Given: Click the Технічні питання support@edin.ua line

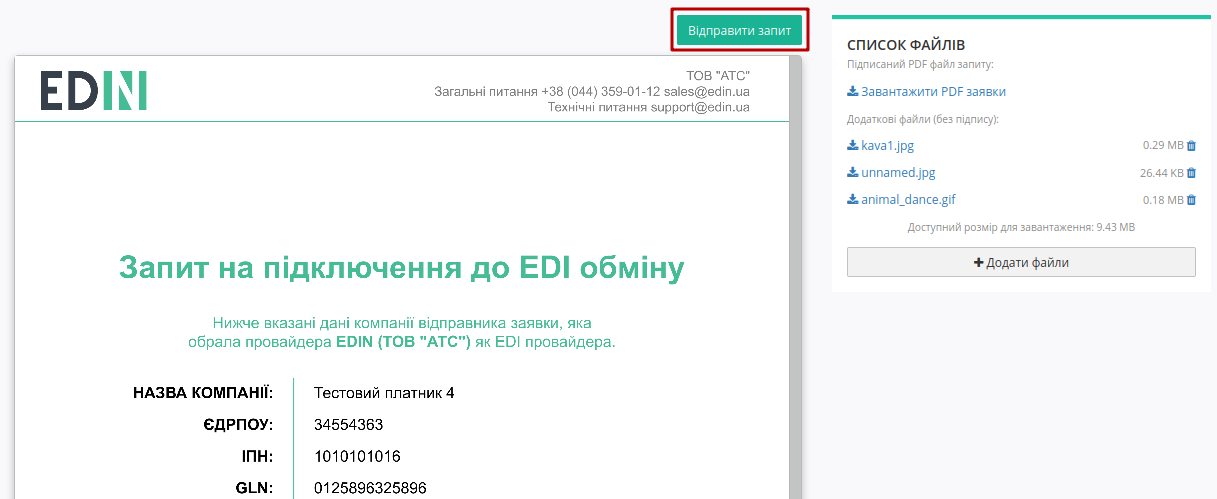Looking at the screenshot, I should tap(649, 107).
